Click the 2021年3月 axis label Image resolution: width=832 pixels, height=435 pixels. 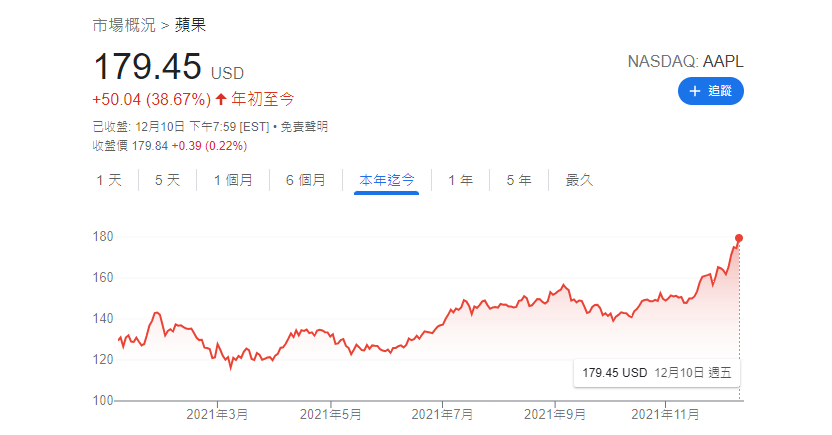pyautogui.click(x=217, y=414)
